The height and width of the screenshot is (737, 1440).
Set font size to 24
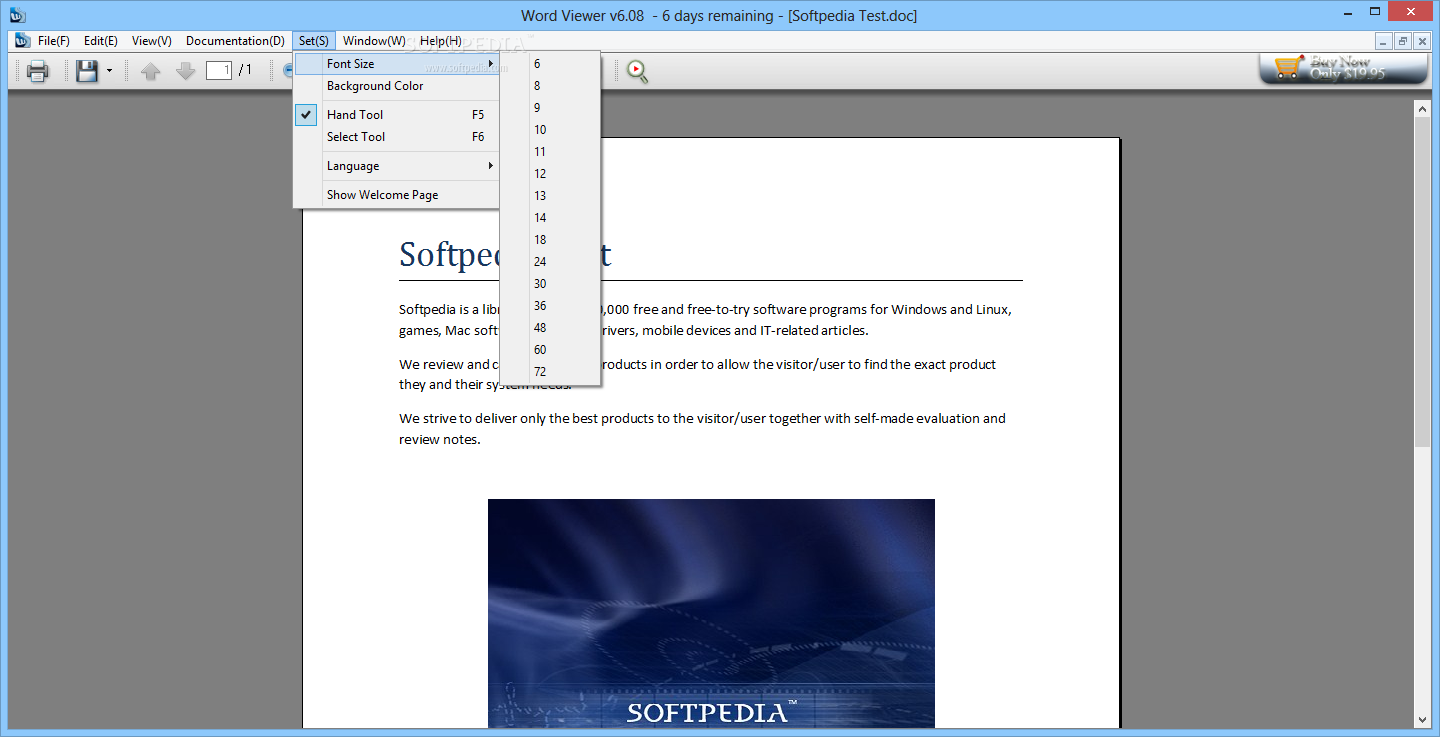(550, 262)
